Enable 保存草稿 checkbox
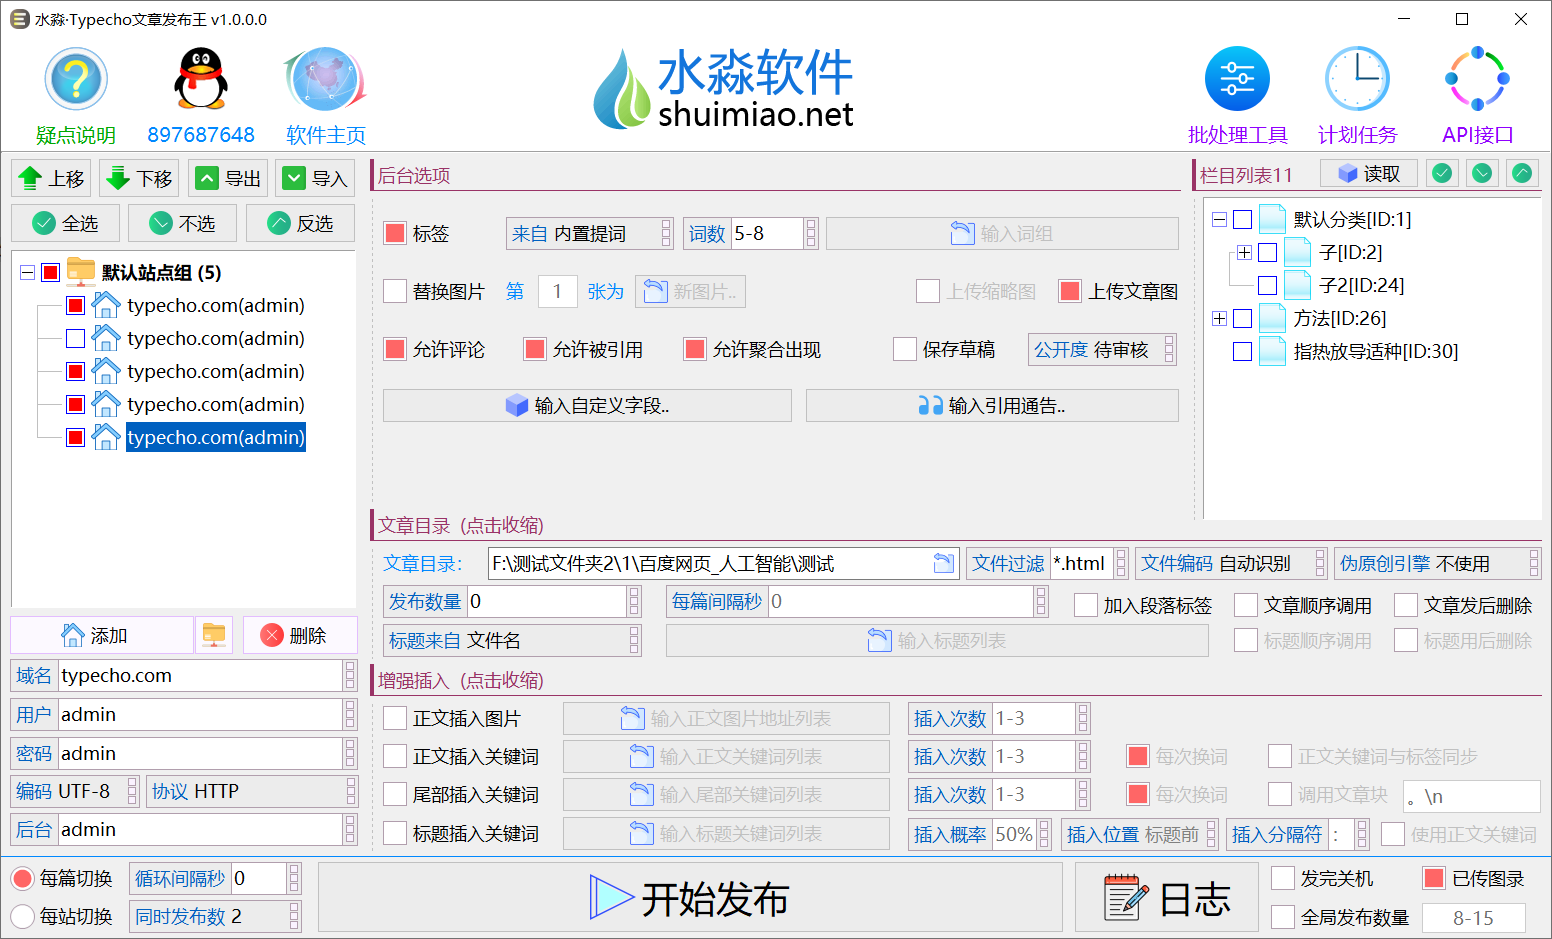Viewport: 1552px width, 939px height. [x=905, y=349]
